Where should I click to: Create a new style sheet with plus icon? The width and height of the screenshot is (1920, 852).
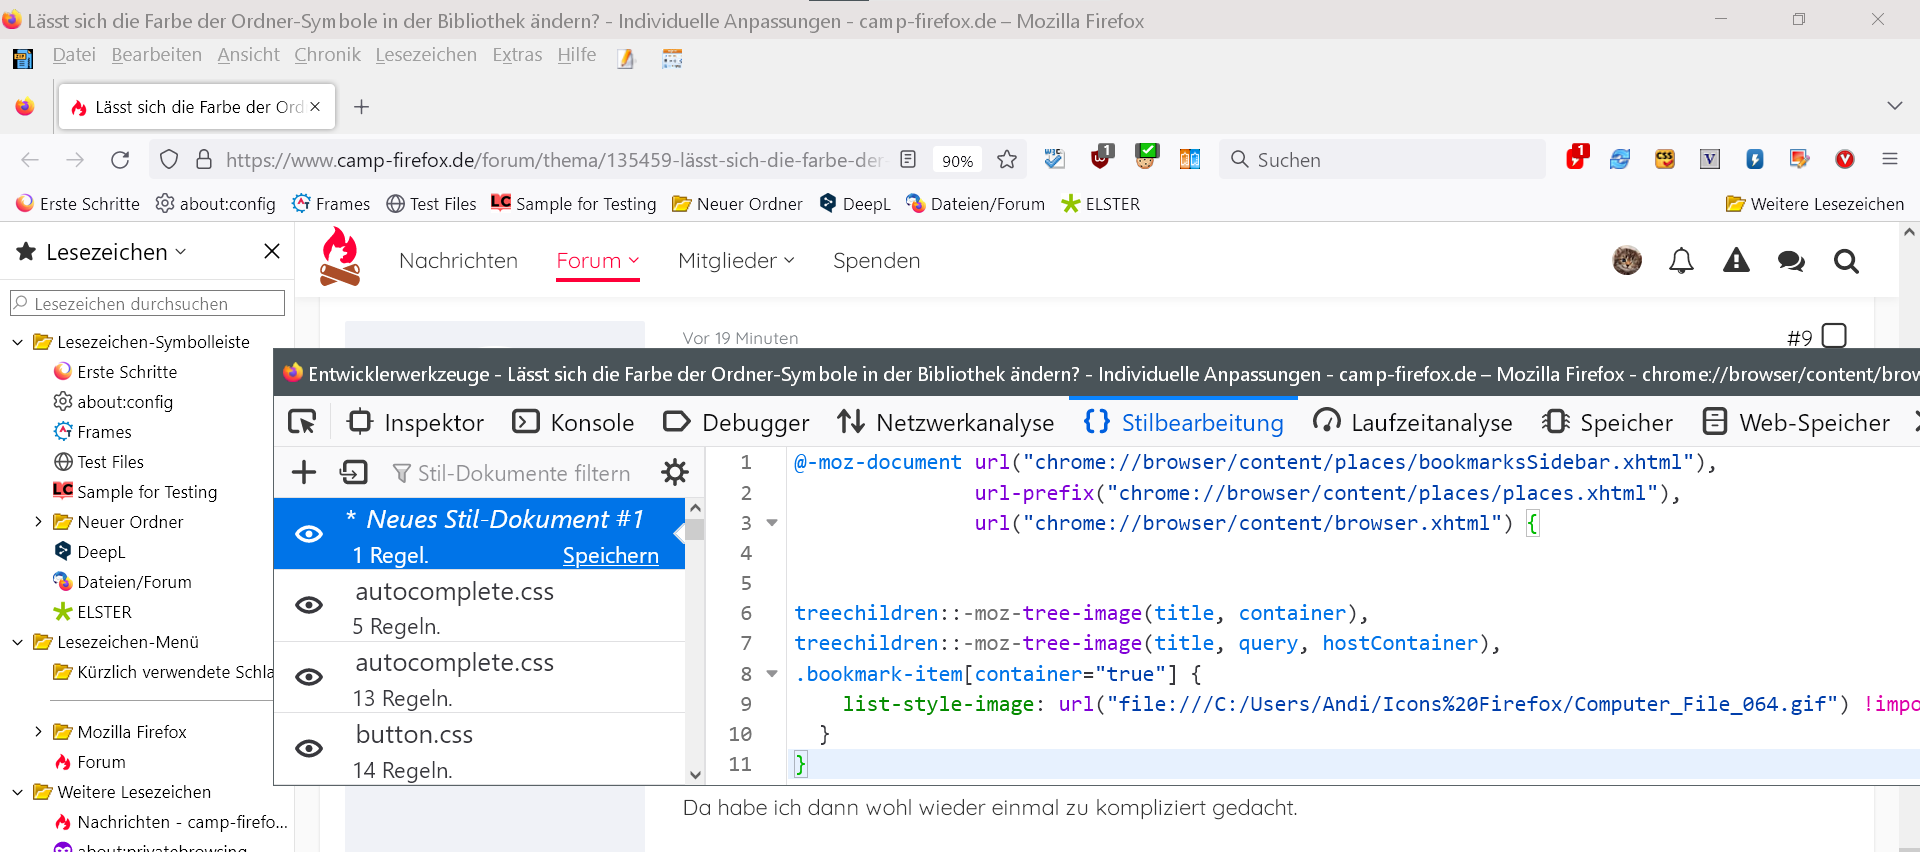(x=303, y=472)
